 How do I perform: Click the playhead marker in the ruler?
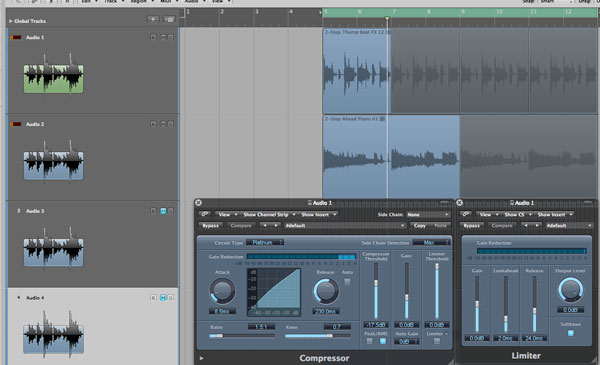pos(387,18)
